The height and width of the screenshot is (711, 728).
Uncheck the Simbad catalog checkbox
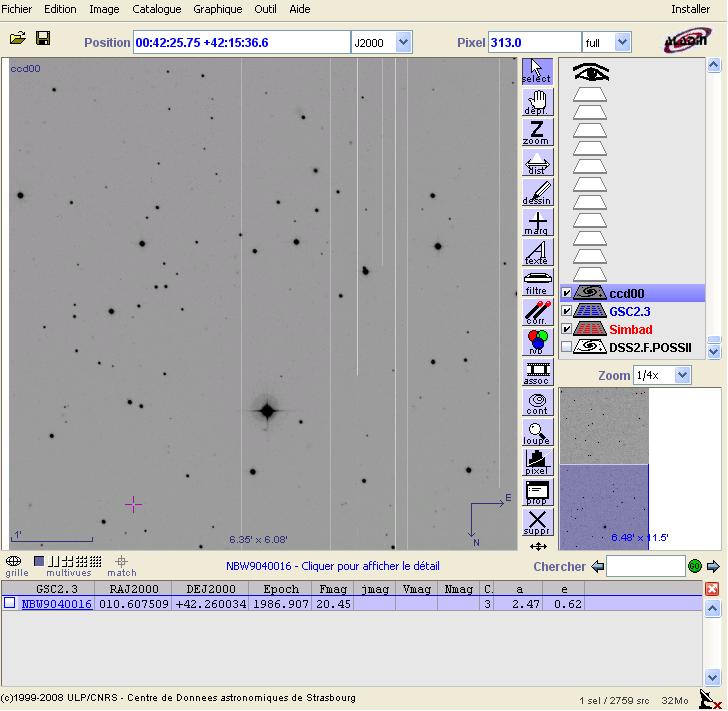(566, 329)
